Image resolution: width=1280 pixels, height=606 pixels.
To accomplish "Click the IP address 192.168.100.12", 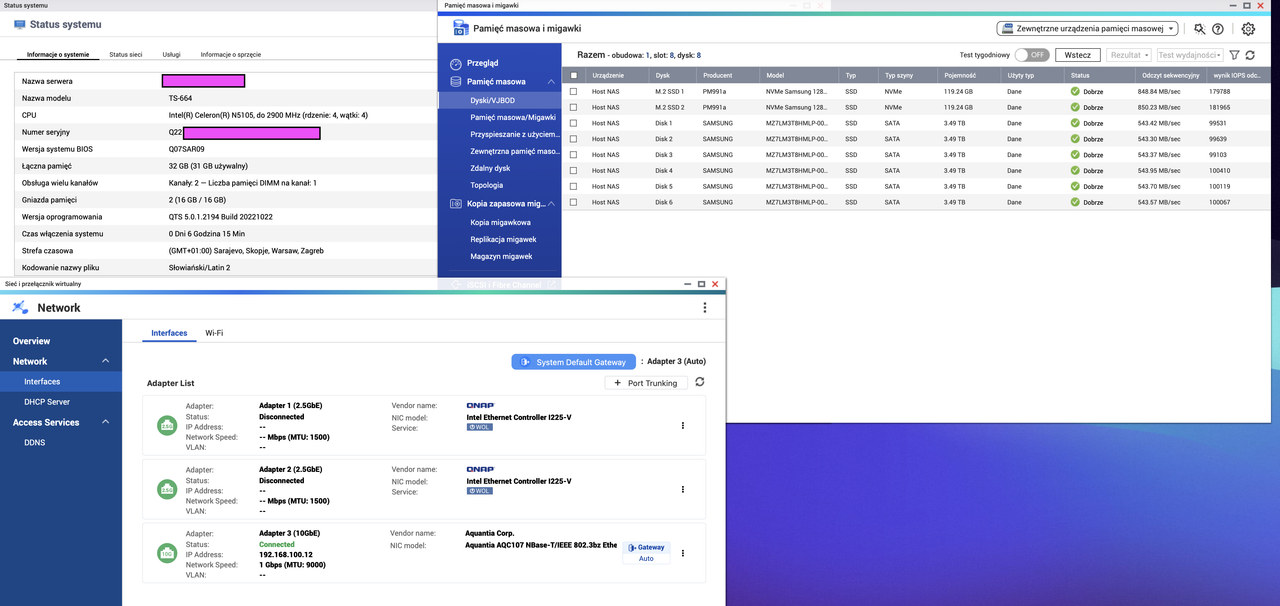I will tap(286, 554).
